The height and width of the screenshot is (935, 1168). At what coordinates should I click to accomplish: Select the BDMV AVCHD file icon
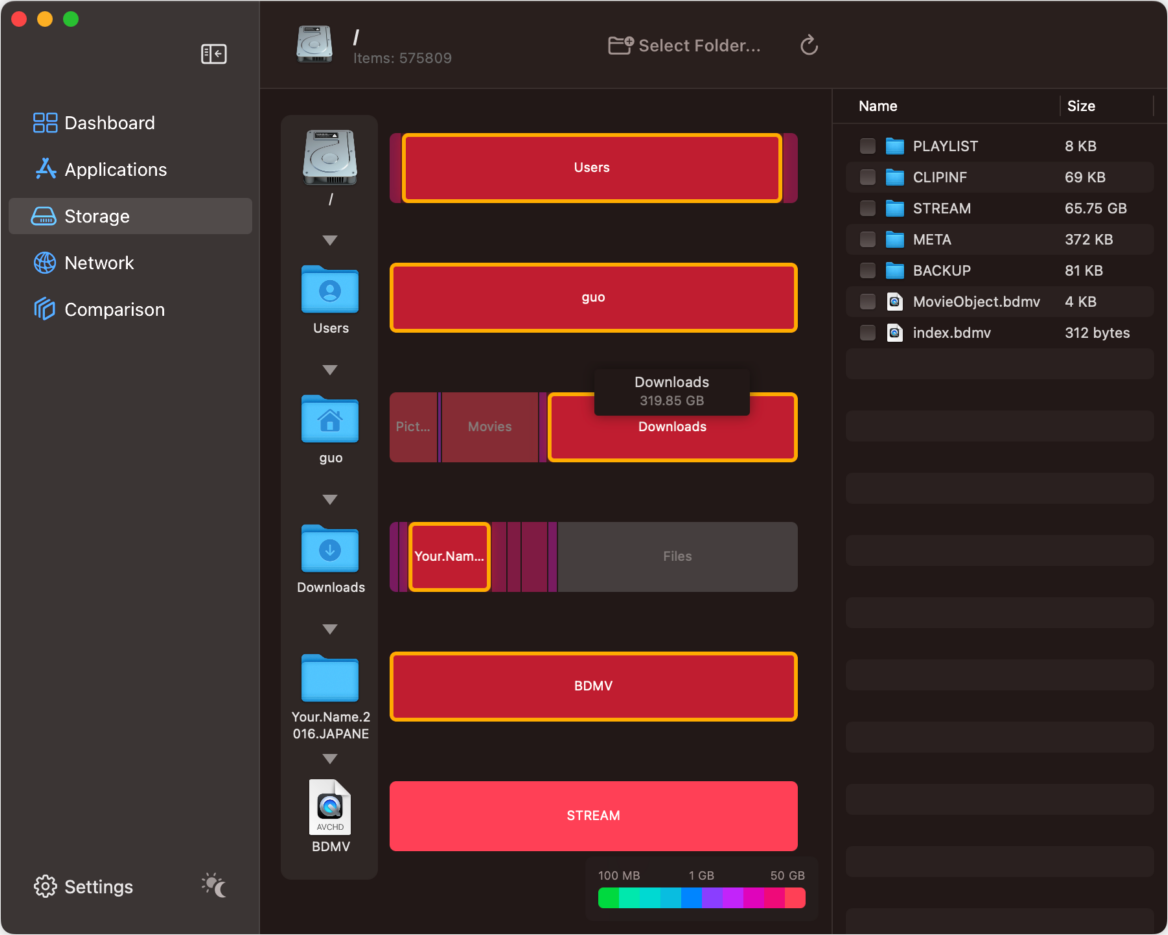[330, 808]
